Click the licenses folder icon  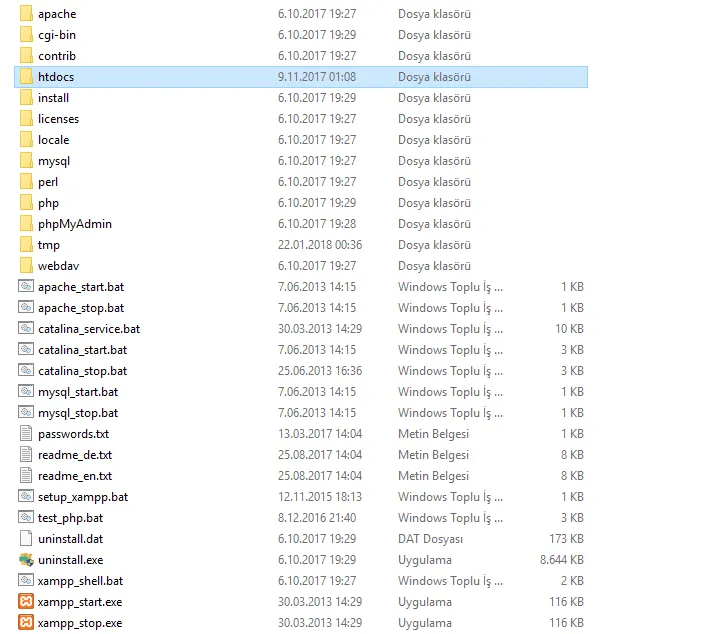[26, 119]
